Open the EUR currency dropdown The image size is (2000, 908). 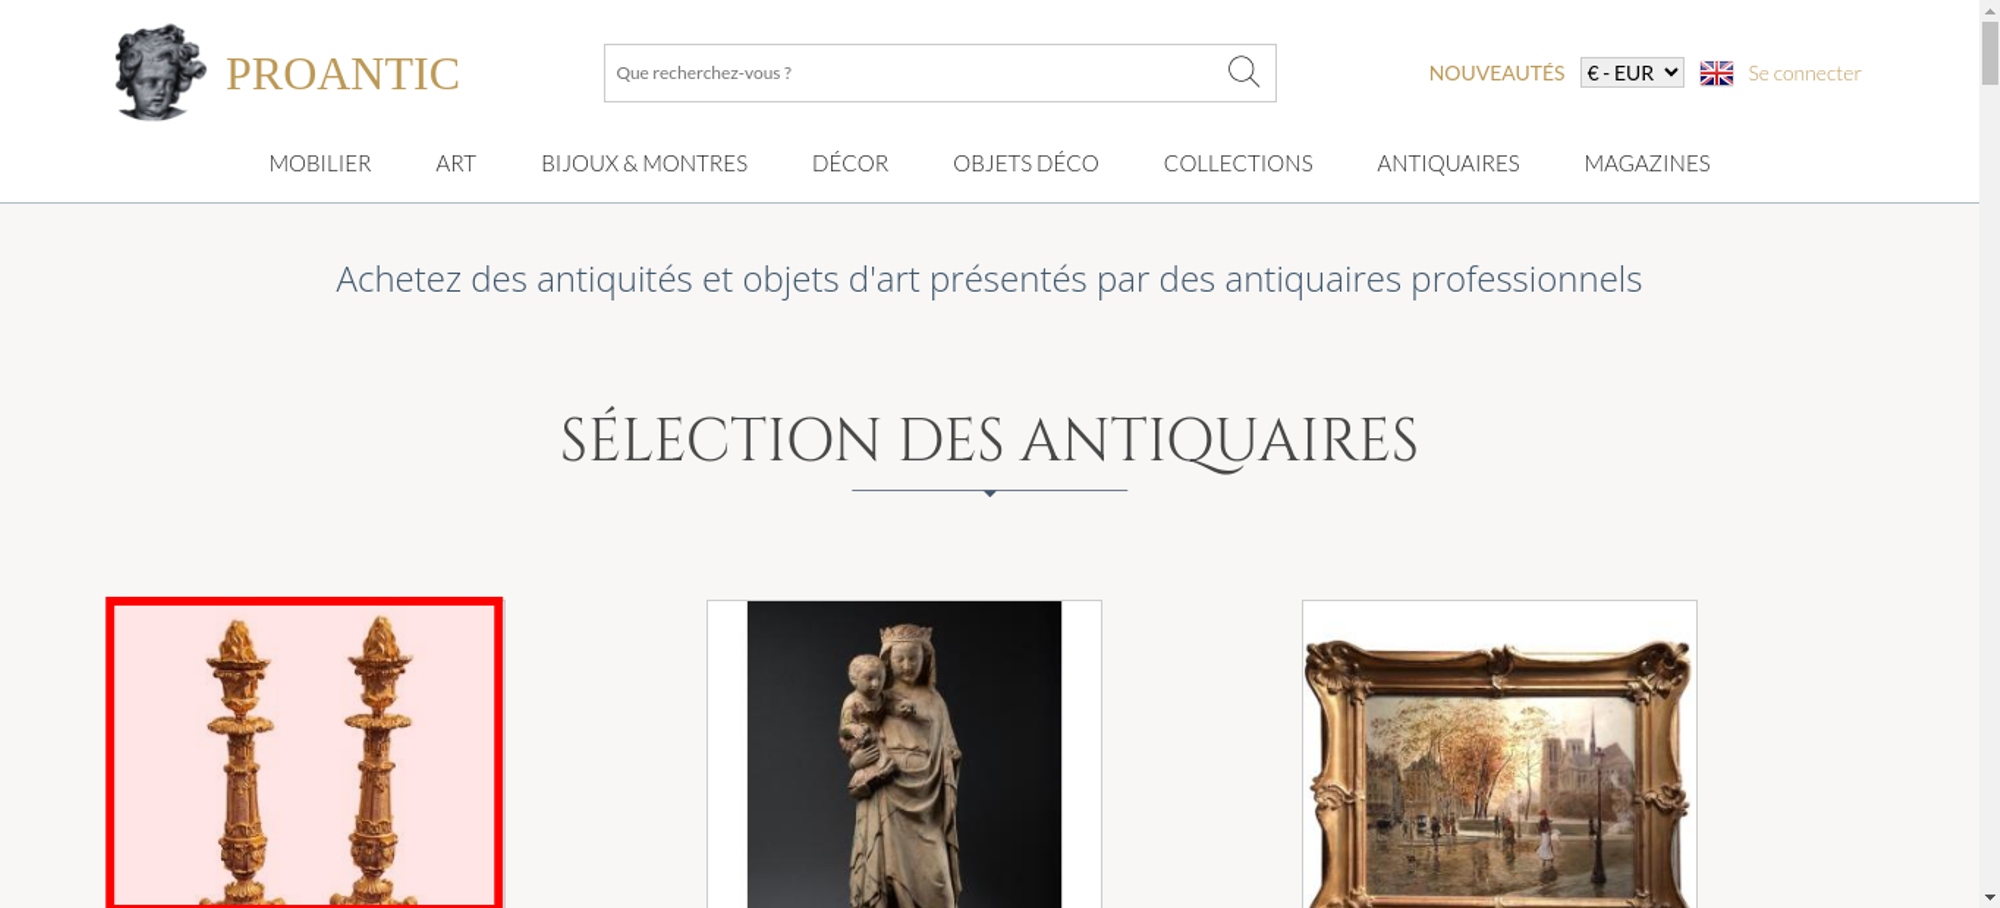(x=1632, y=73)
